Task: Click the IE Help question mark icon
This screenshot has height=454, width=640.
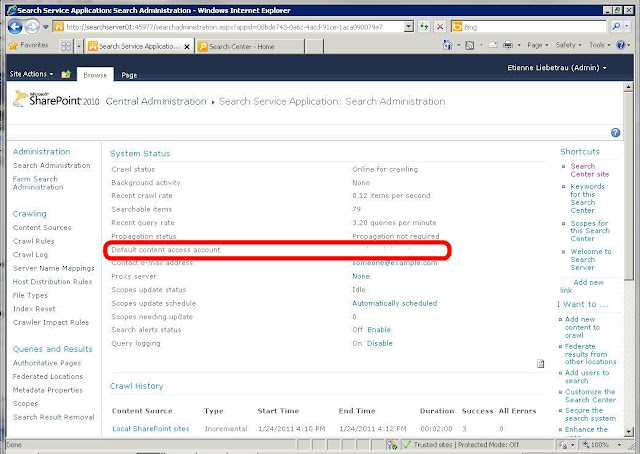Action: (x=621, y=45)
